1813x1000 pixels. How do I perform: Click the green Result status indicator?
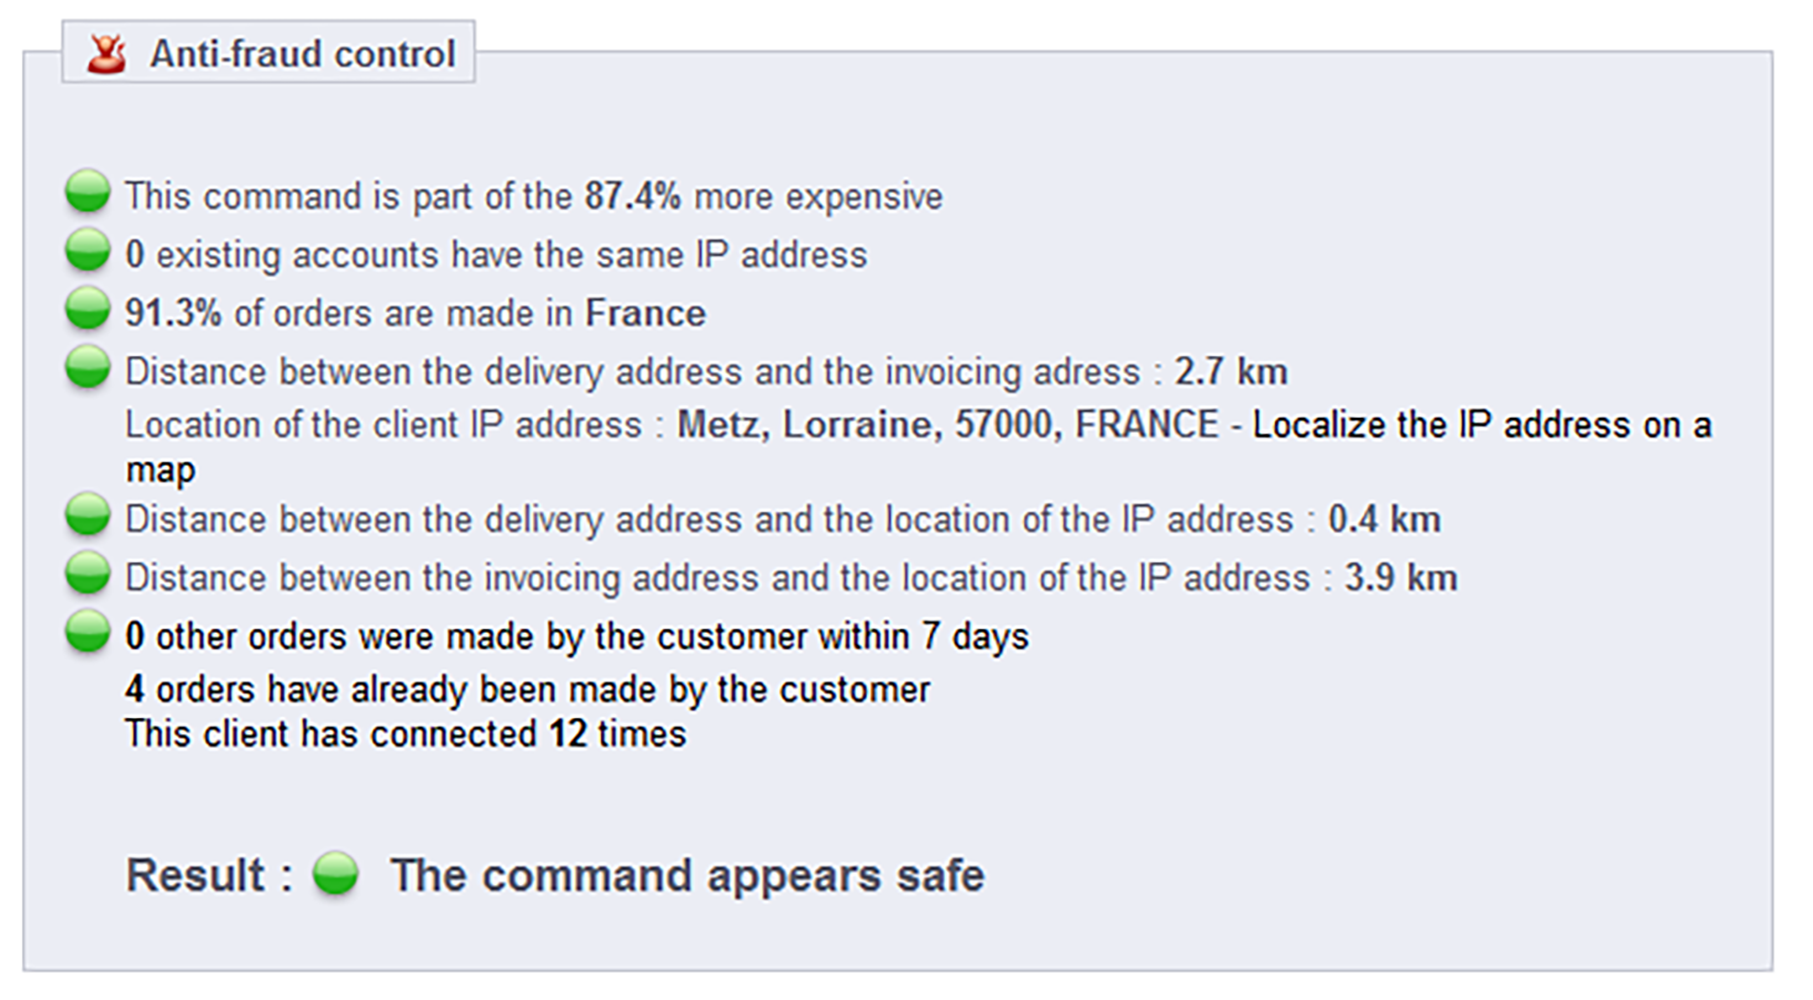tap(335, 873)
